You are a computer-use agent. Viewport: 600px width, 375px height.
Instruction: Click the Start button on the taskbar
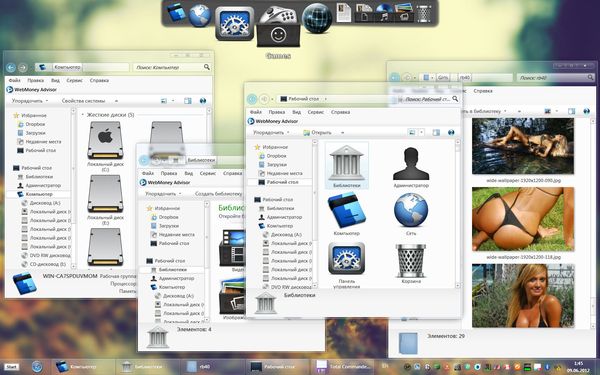click(11, 367)
